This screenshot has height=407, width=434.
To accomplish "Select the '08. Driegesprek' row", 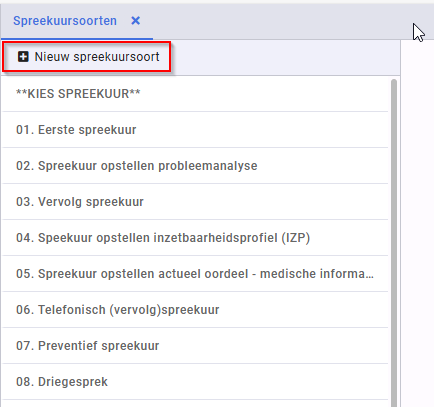I will click(195, 382).
